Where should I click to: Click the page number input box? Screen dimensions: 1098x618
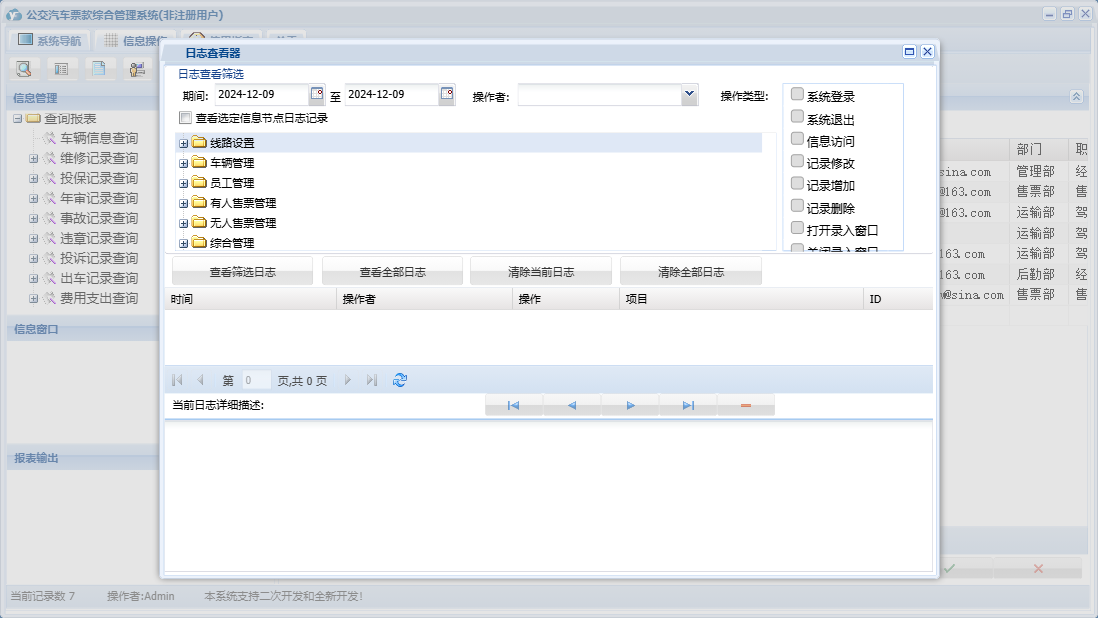click(256, 380)
